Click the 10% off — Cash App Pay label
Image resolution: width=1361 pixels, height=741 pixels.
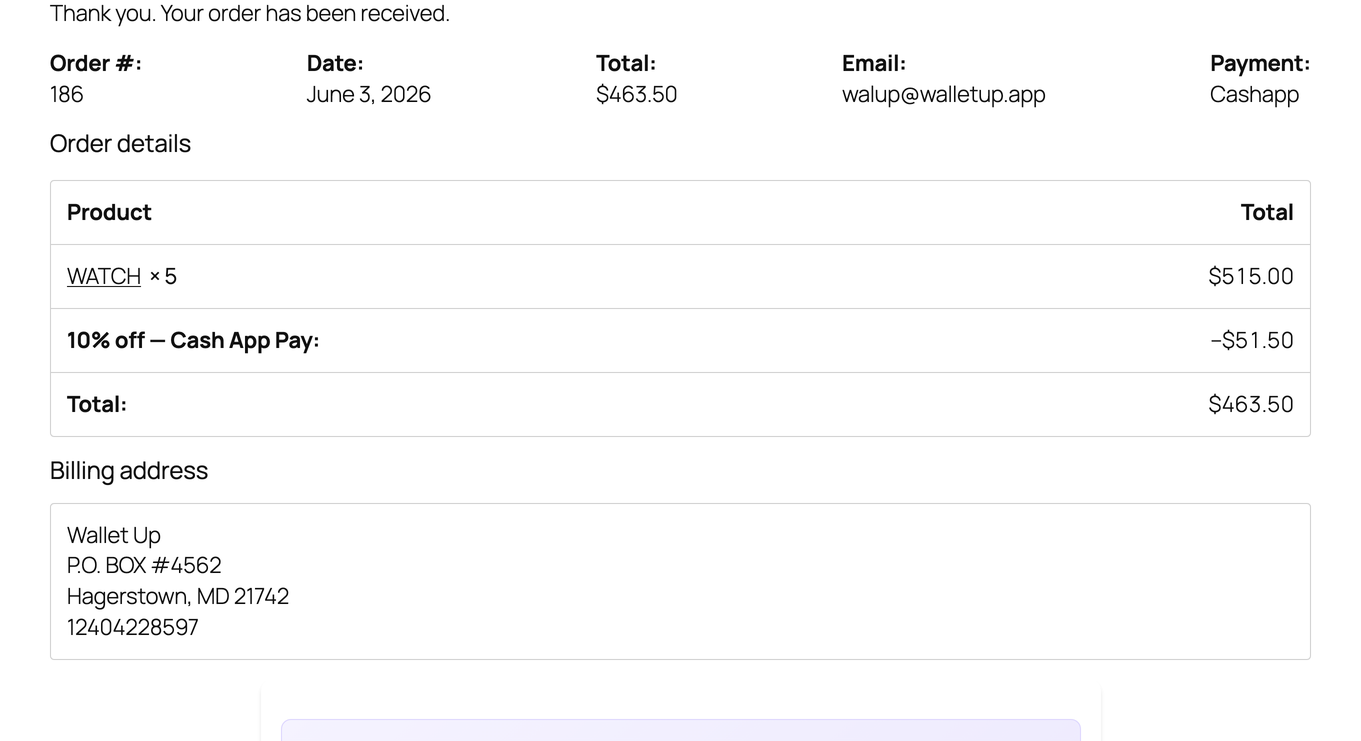tap(193, 340)
